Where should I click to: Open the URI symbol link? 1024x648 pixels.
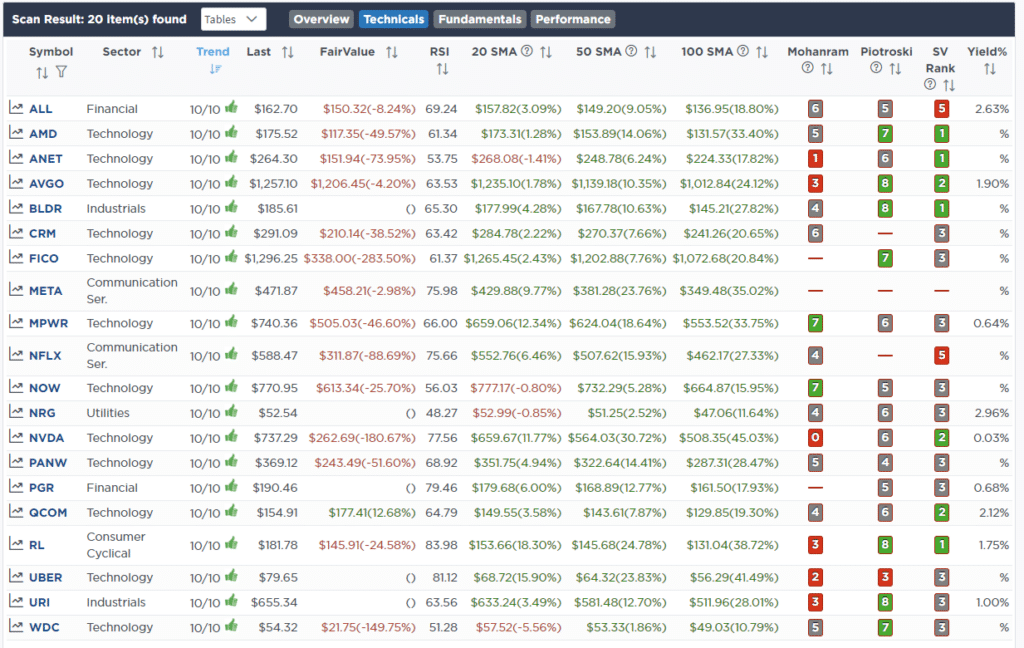39,602
